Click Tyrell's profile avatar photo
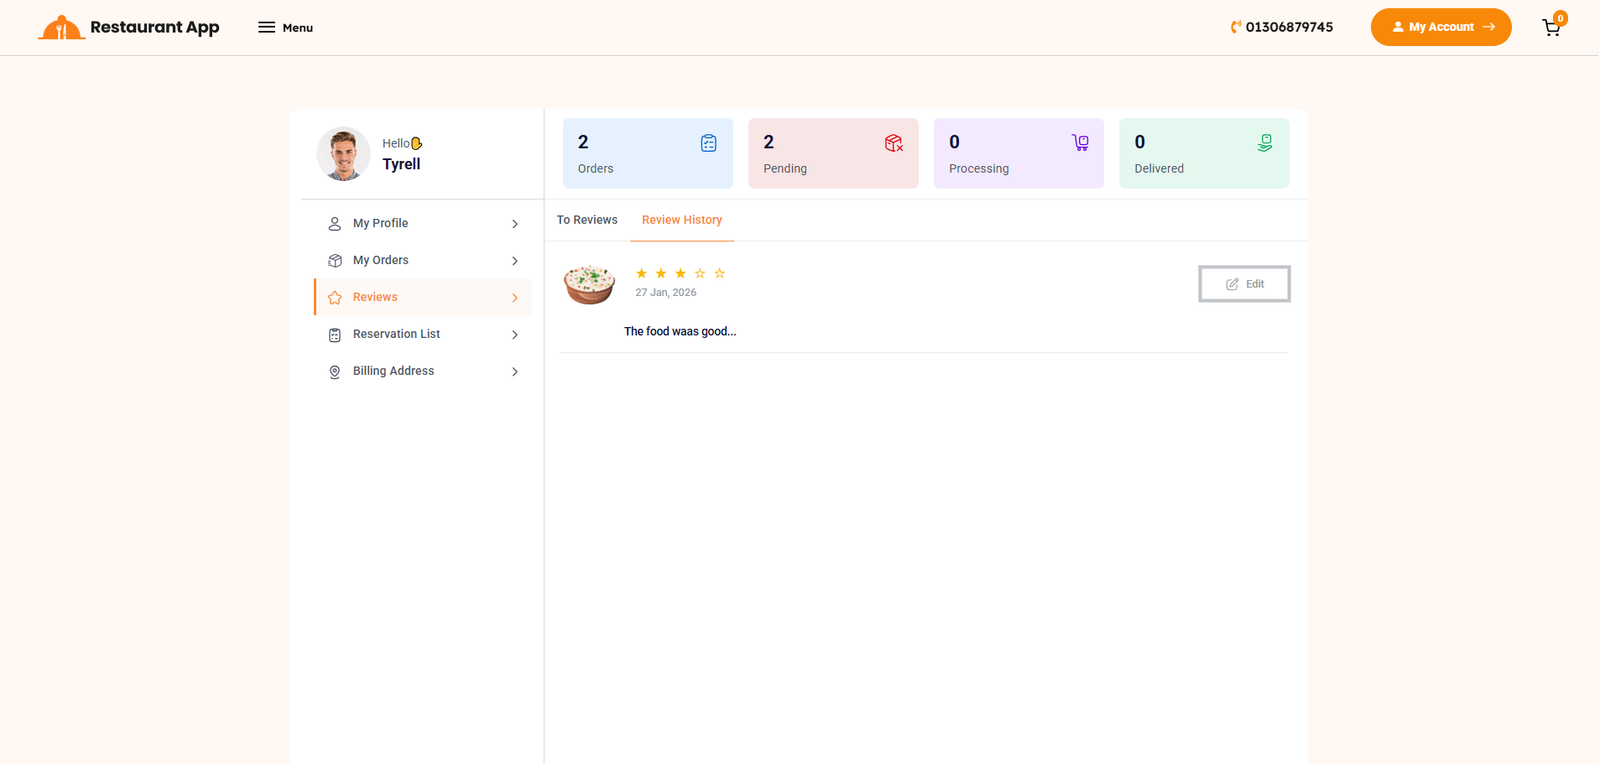 pyautogui.click(x=344, y=154)
